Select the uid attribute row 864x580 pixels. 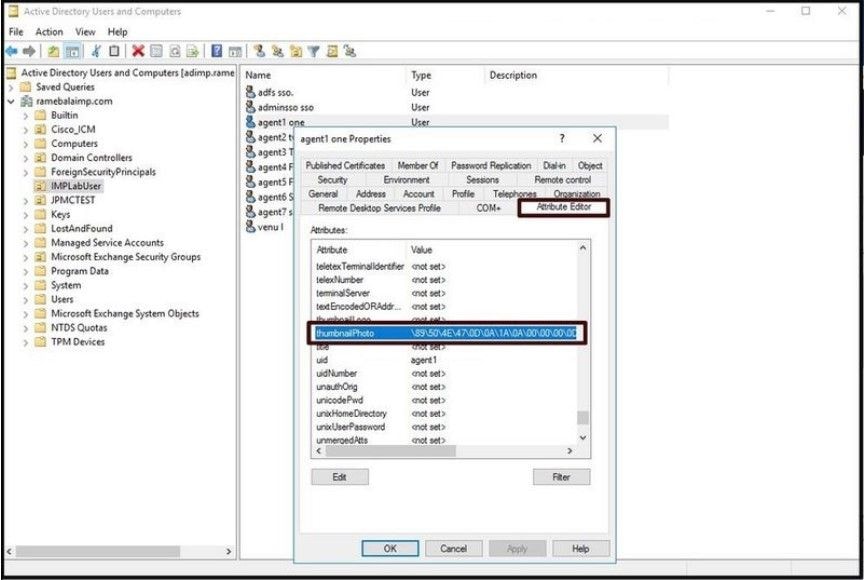[x=445, y=360]
